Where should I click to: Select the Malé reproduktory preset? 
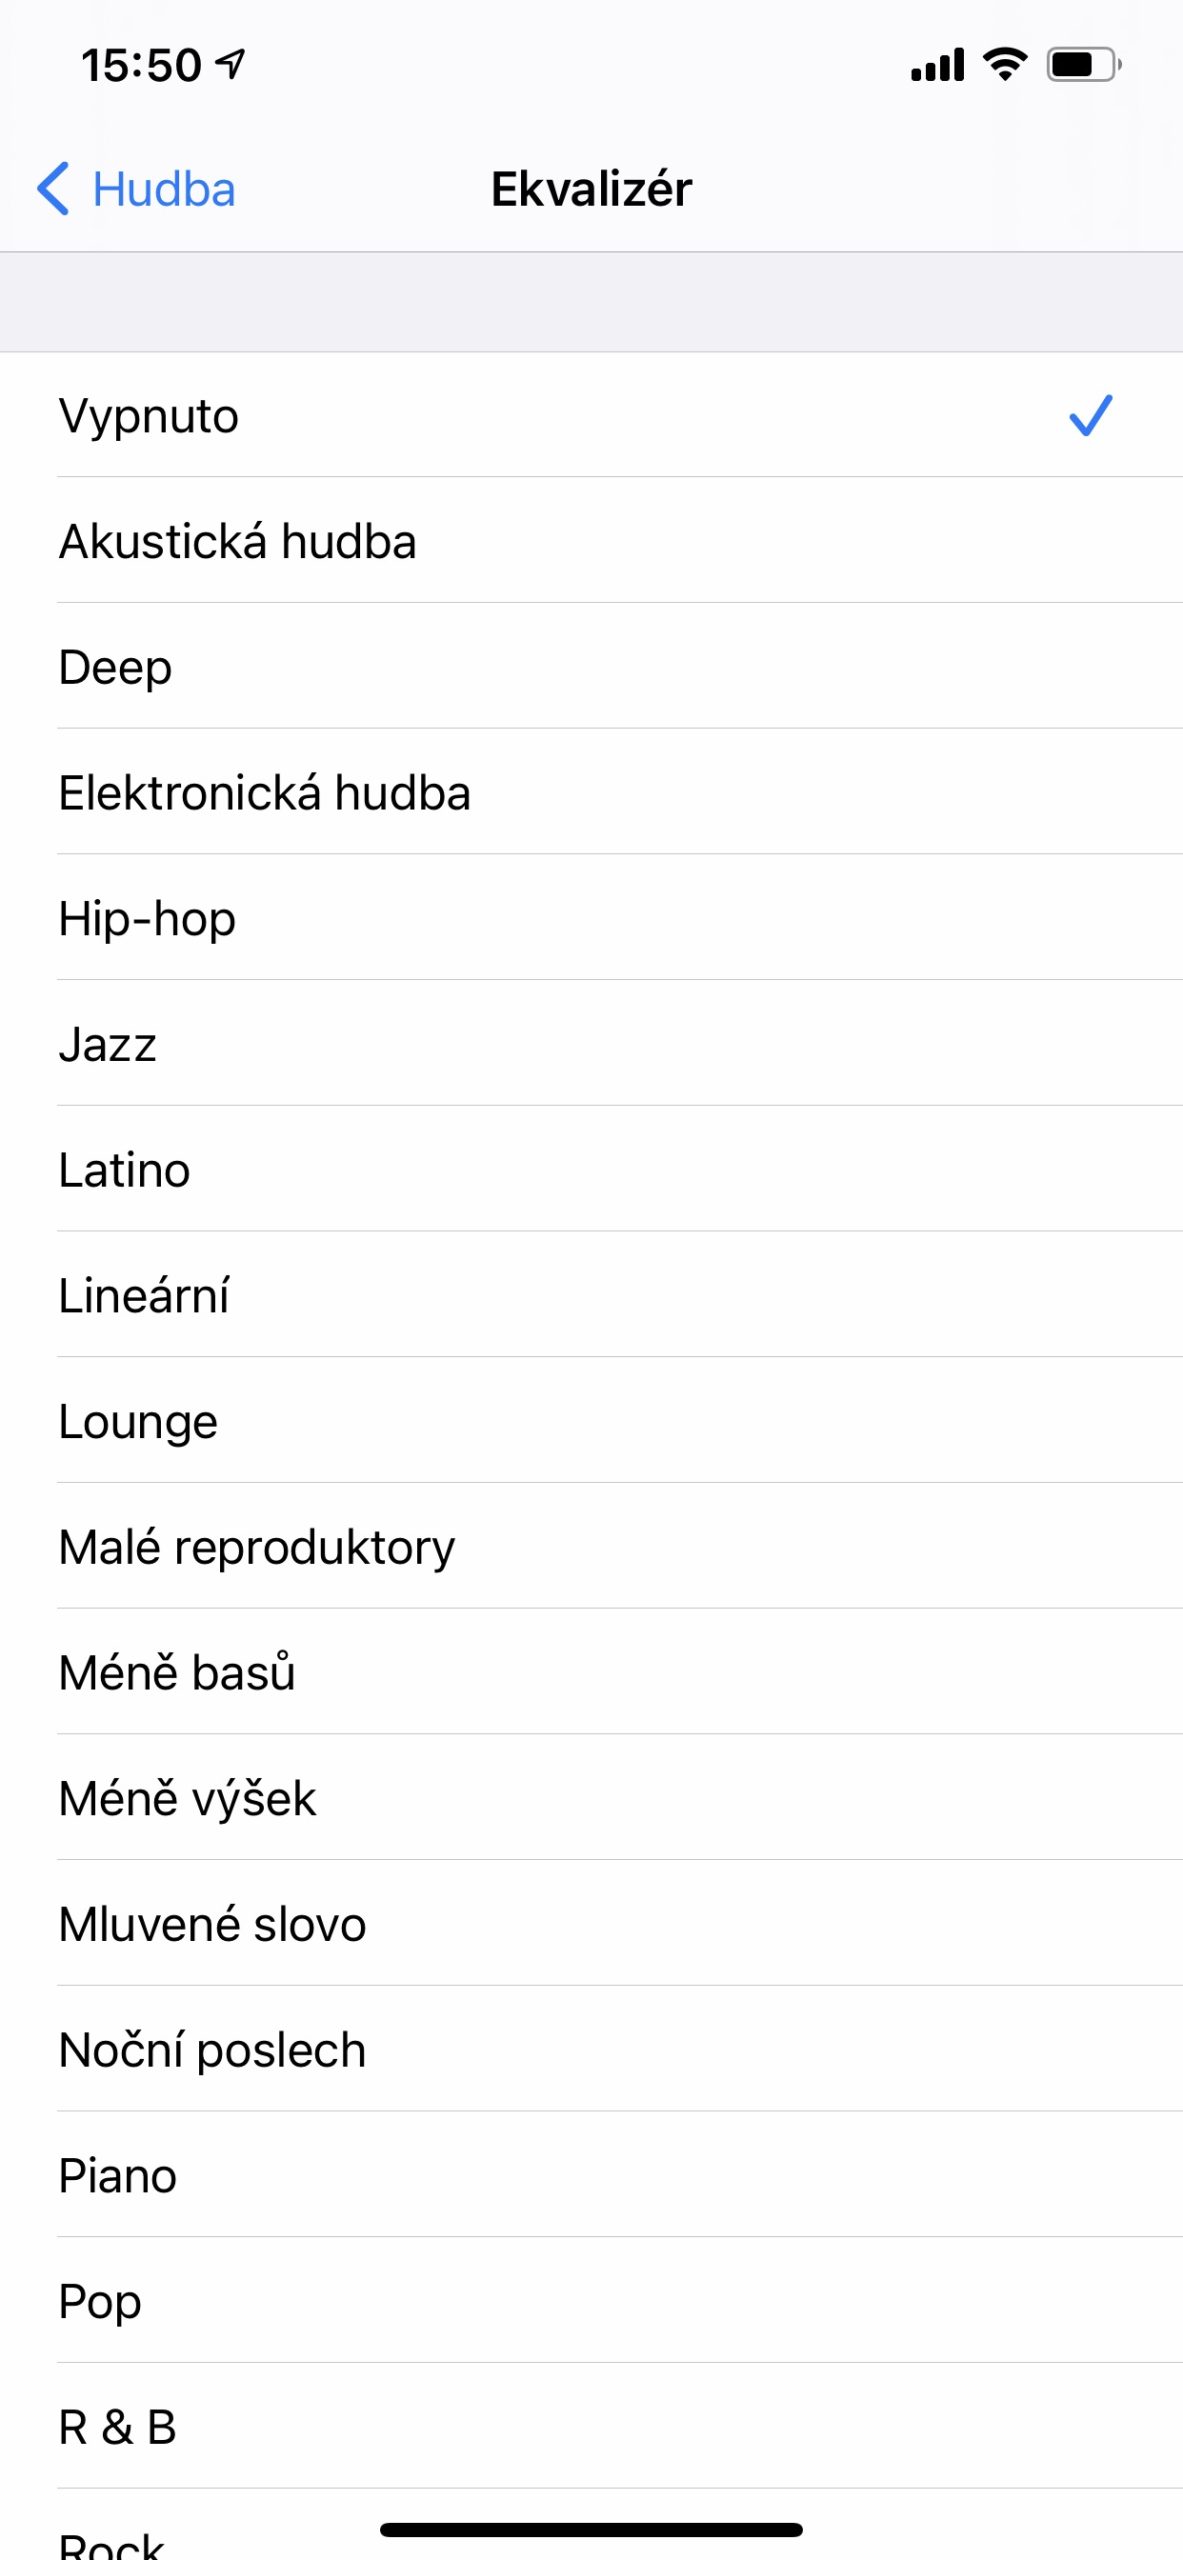click(x=256, y=1545)
